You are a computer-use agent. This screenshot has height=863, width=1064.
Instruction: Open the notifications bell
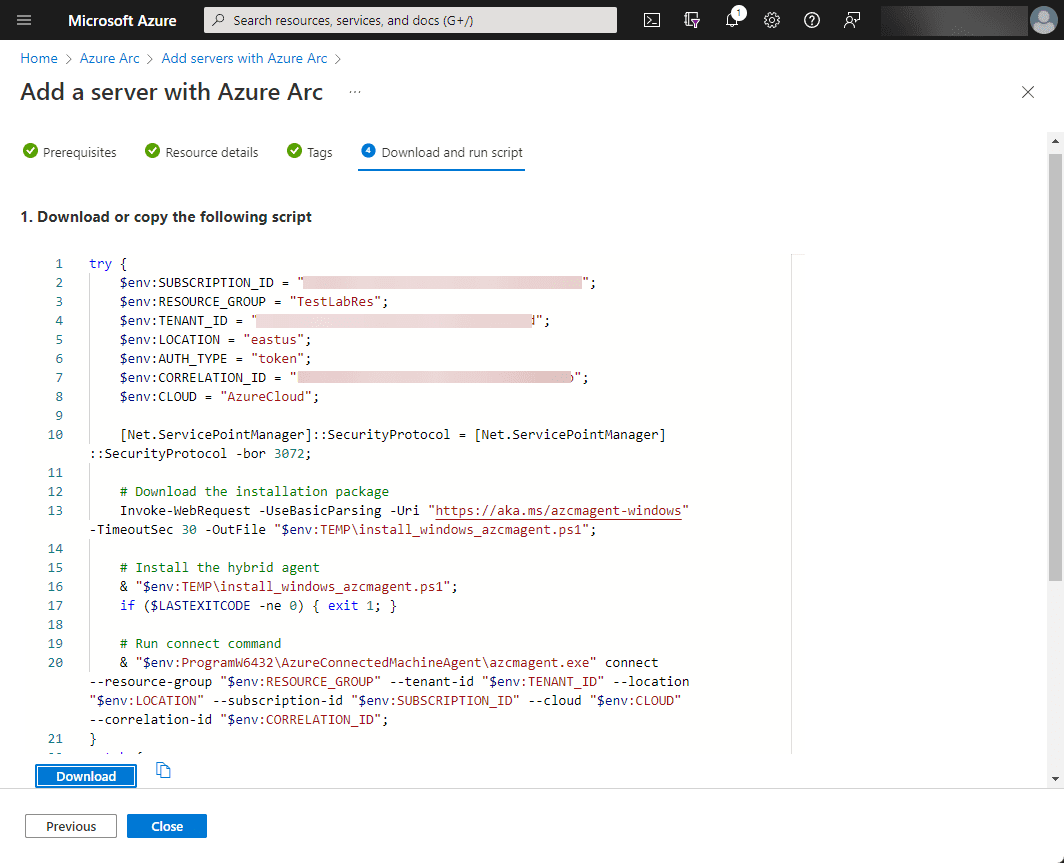click(x=732, y=20)
